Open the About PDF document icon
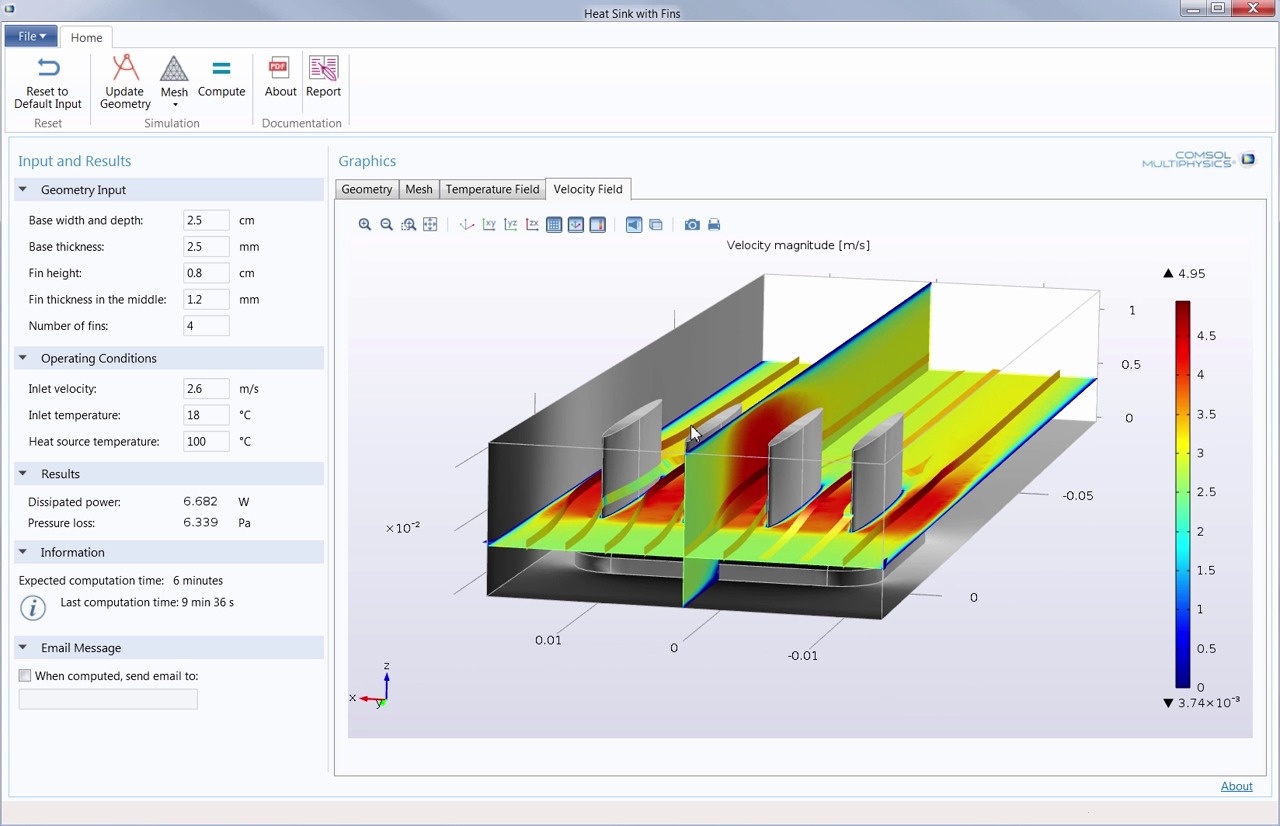Screen dimensions: 1280x826 [x=279, y=68]
